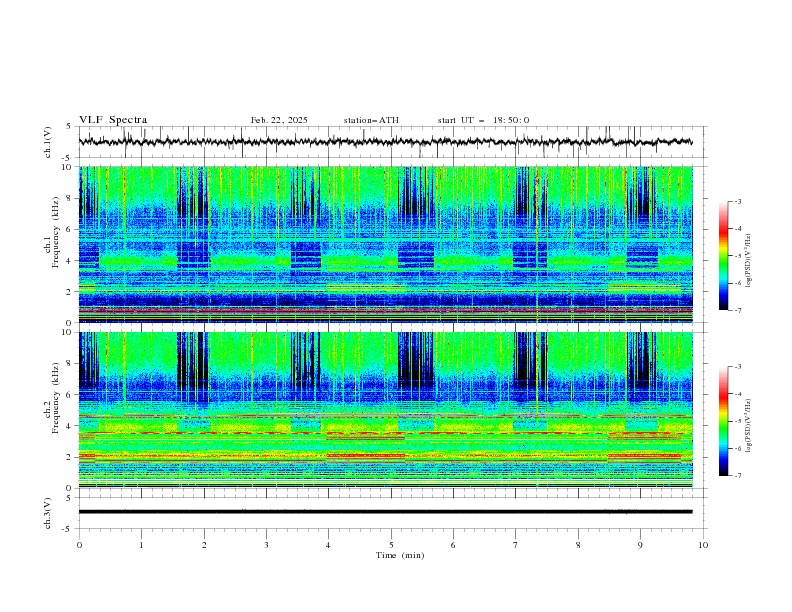
Task: Click tick "0" on the Time axis
Action: tap(79, 545)
